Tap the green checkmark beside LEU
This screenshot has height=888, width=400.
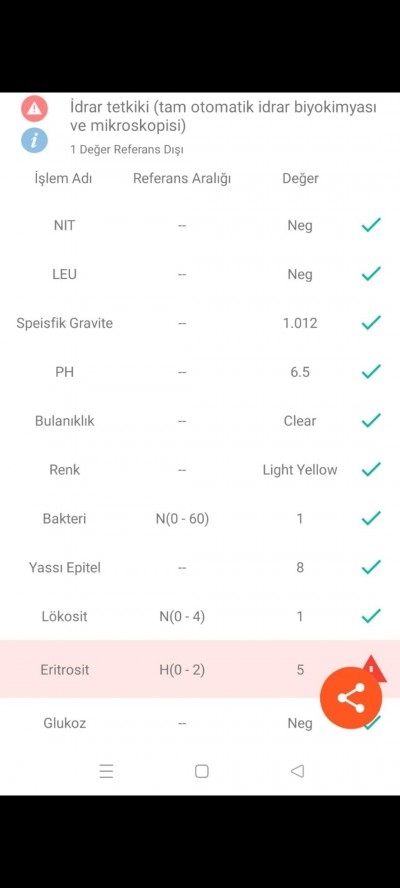coord(371,274)
